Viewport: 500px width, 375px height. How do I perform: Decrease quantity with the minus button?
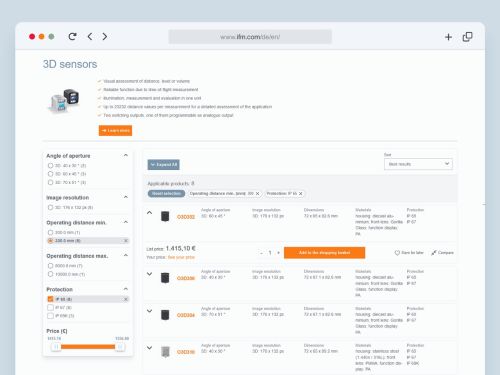click(x=261, y=253)
